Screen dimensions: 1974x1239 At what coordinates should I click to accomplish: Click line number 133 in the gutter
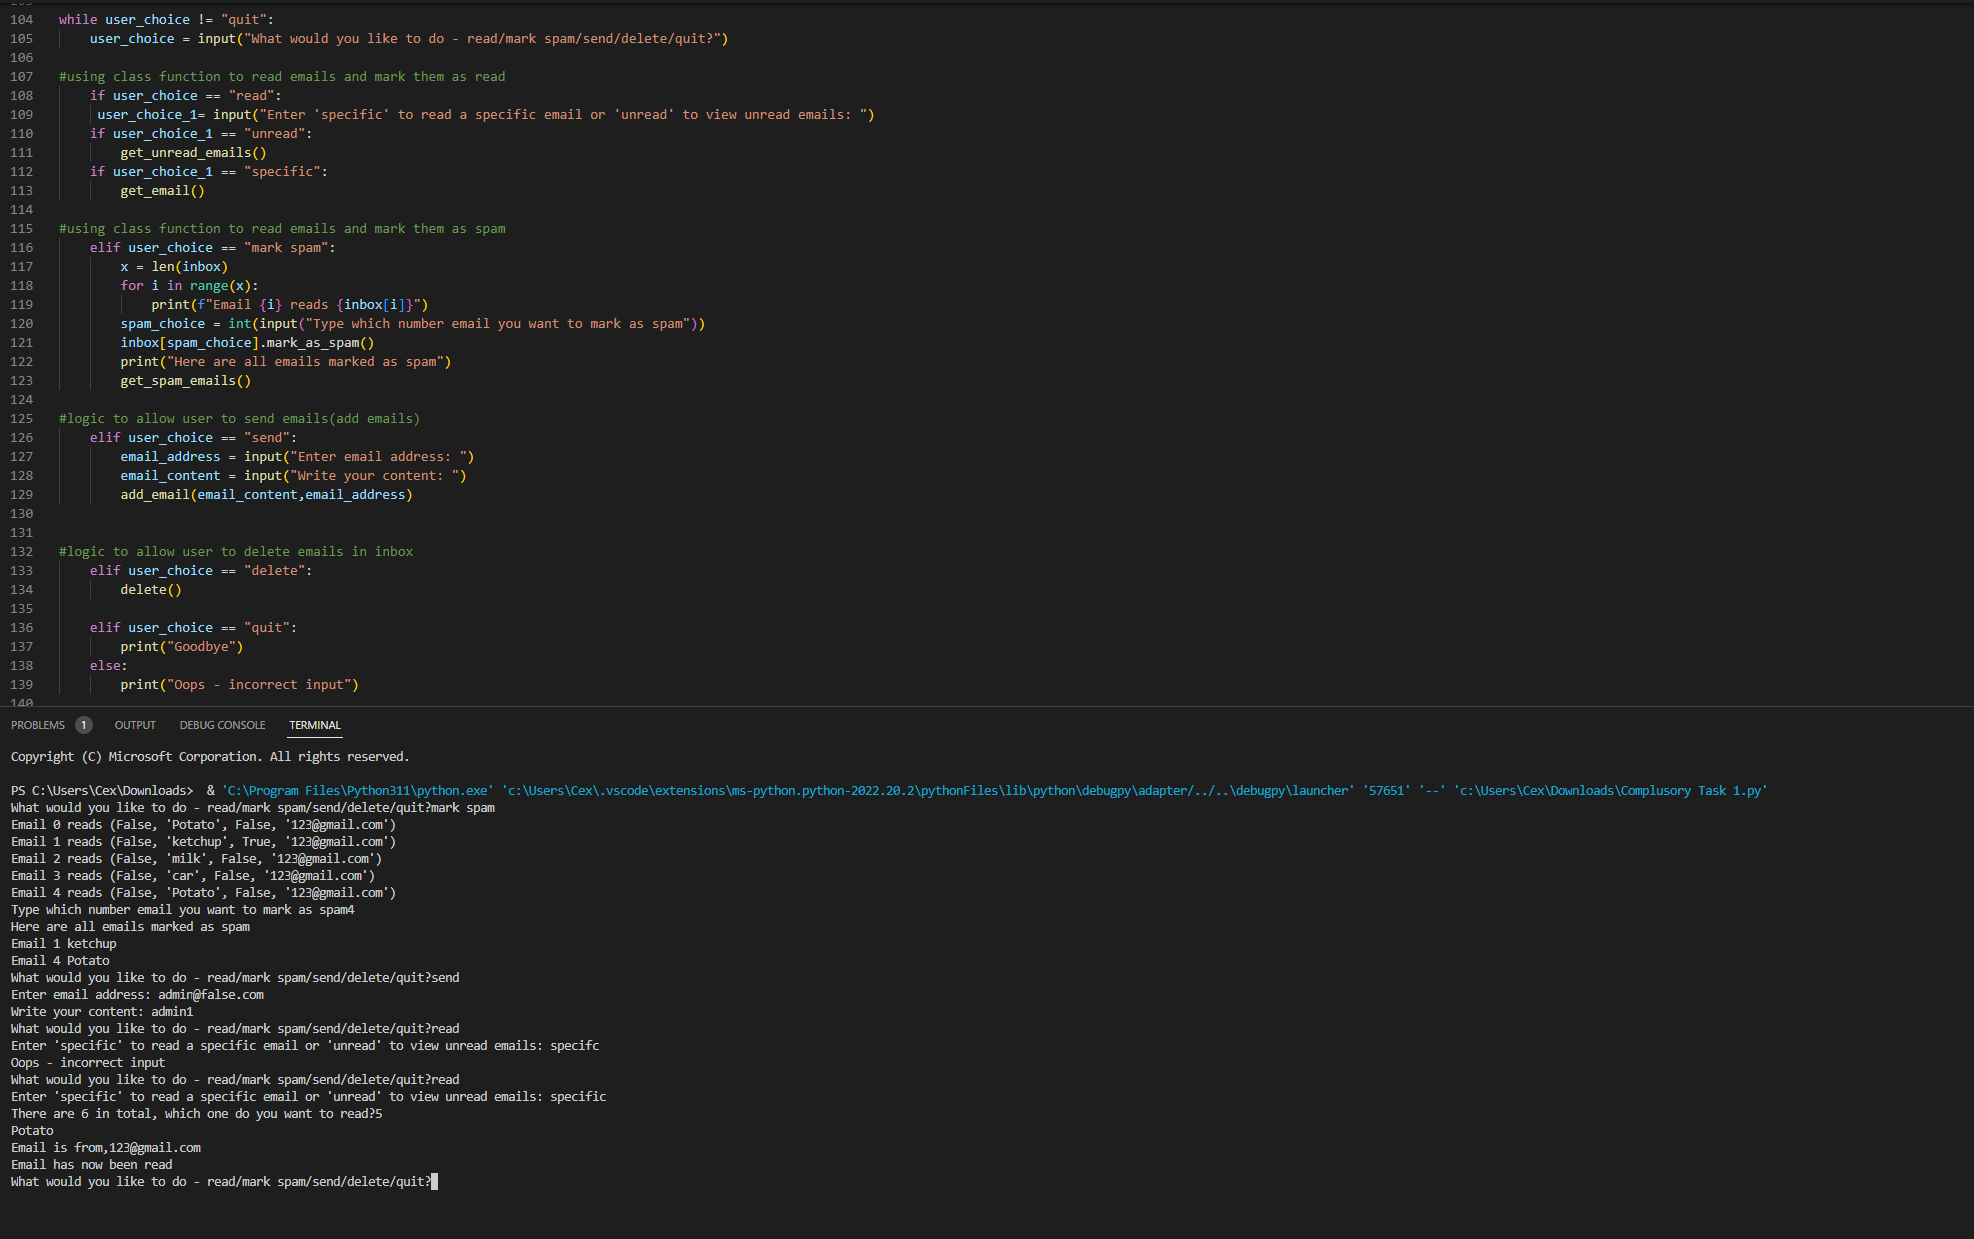click(x=21, y=571)
